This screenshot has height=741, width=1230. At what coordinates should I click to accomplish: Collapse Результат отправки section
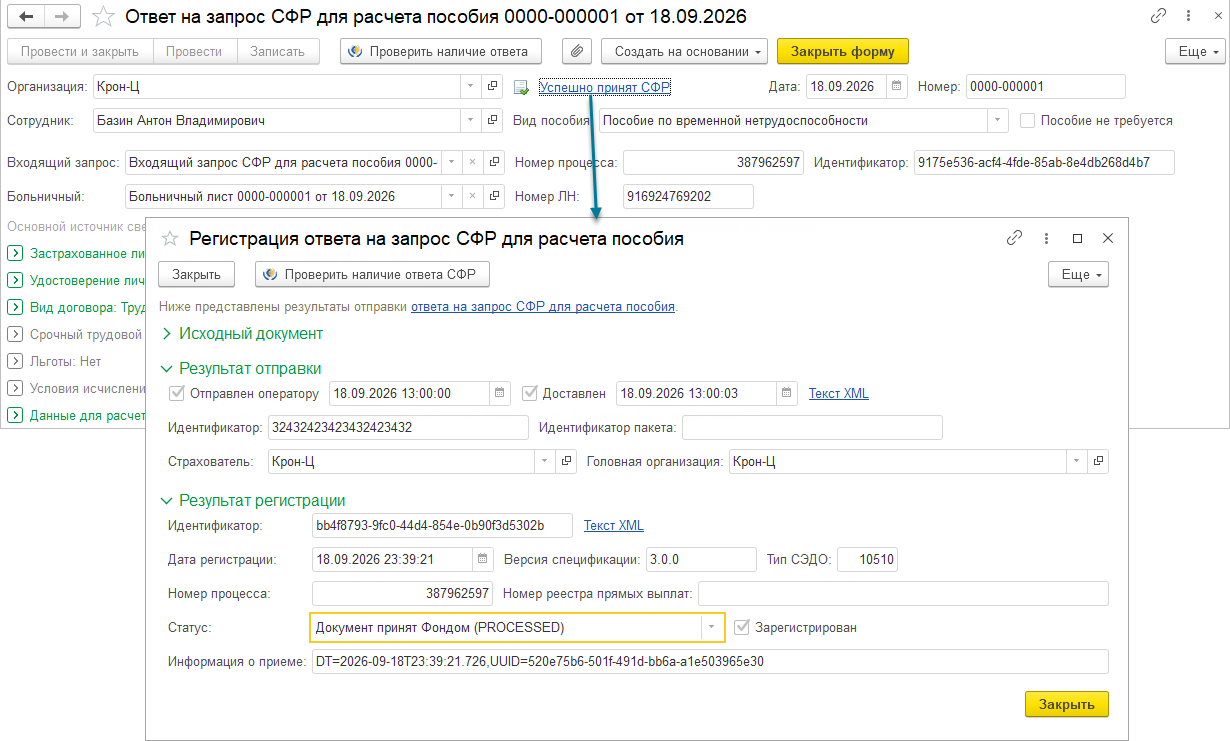click(241, 368)
